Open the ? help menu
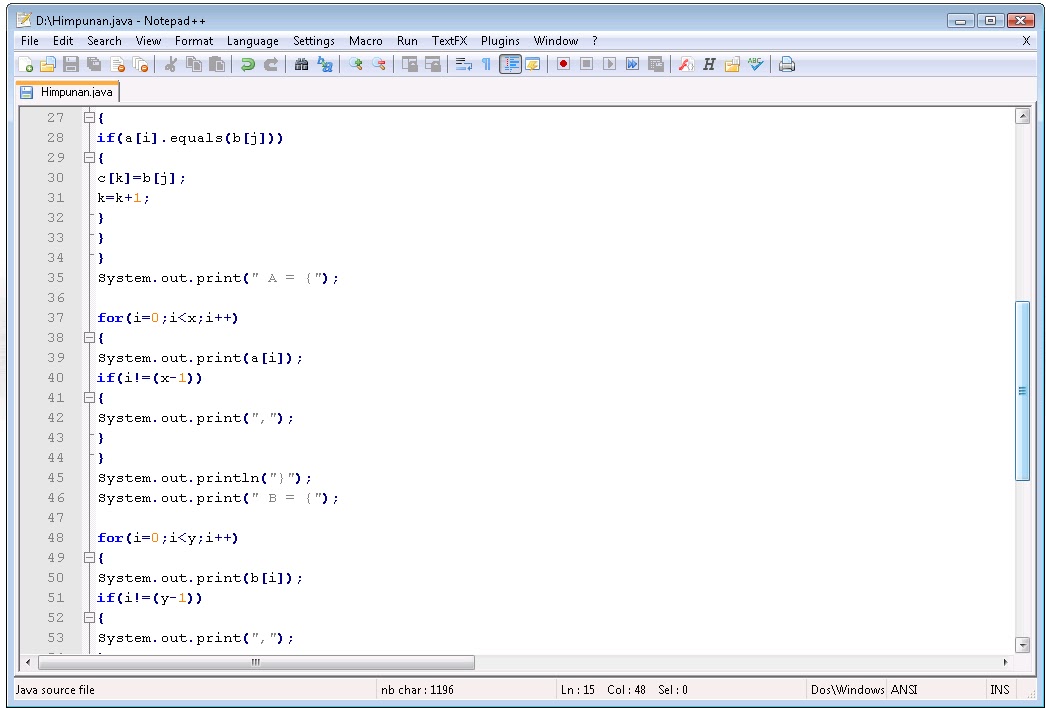 (594, 41)
